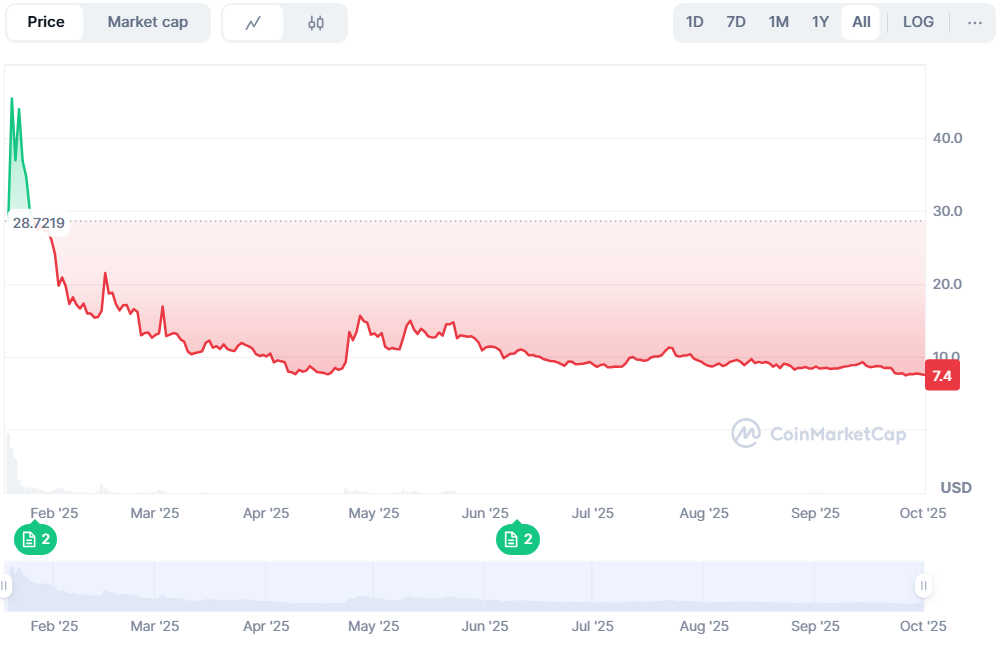Open the more options ellipsis menu

[974, 22]
